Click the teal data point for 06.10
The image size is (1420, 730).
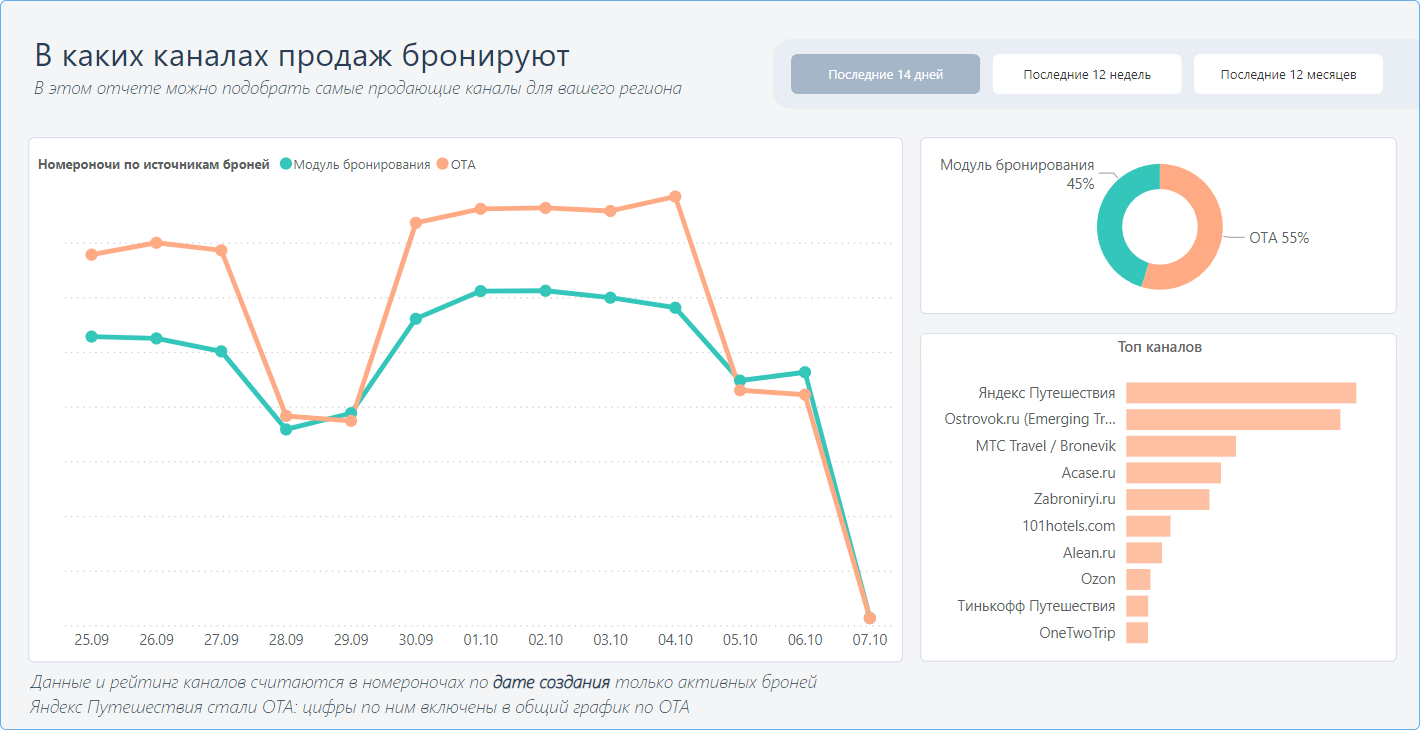click(x=805, y=373)
